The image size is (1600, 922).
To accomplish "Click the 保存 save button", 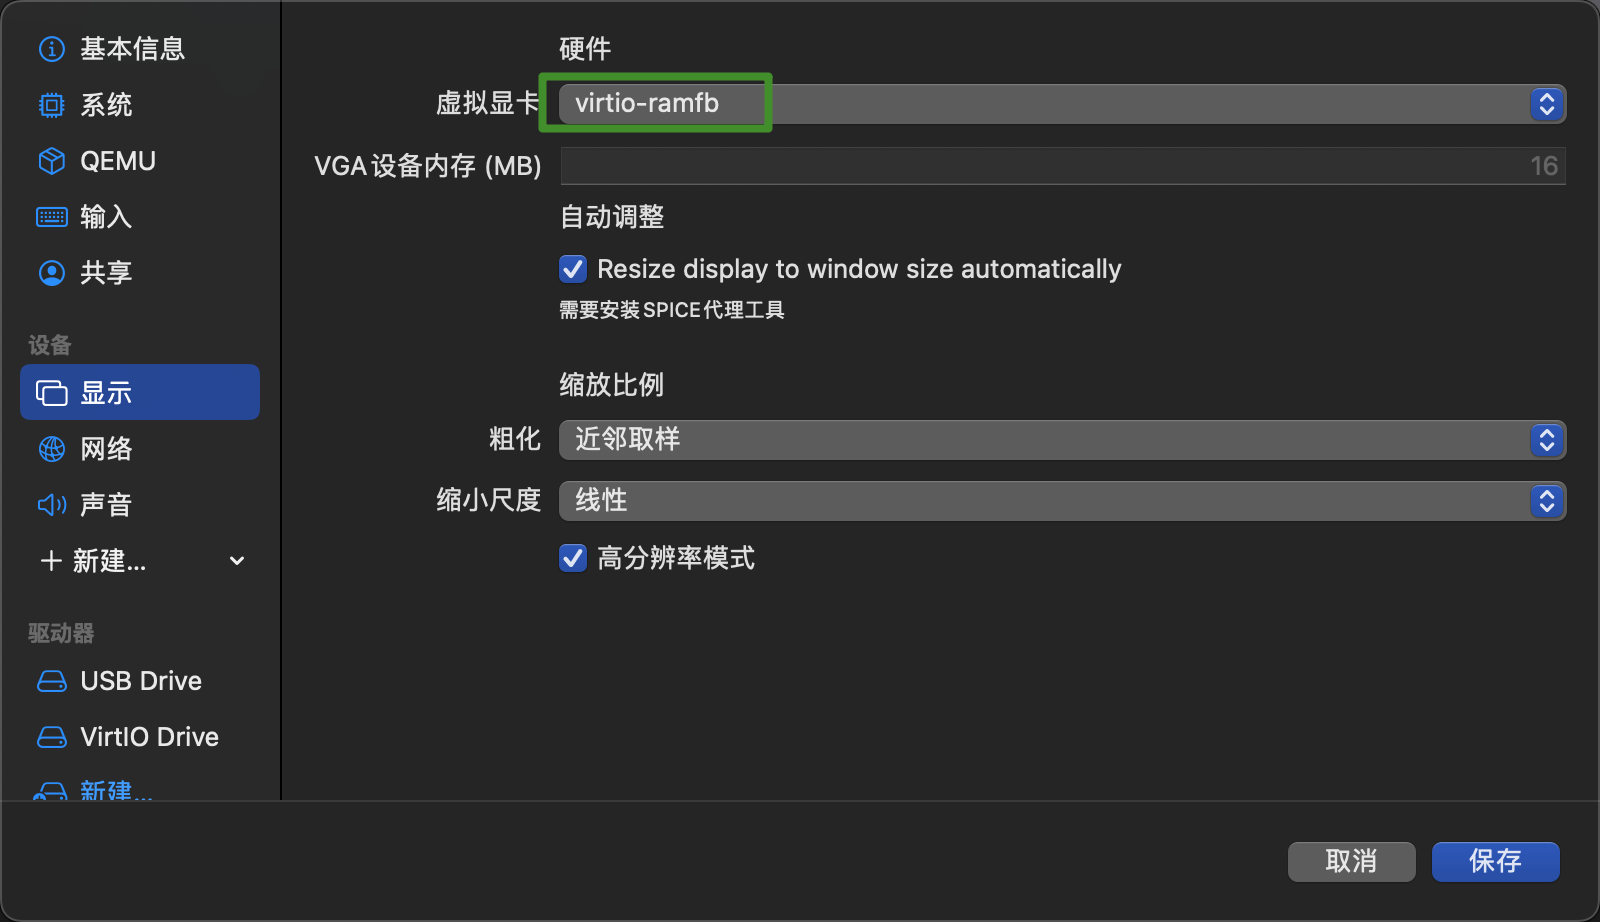I will coord(1495,861).
